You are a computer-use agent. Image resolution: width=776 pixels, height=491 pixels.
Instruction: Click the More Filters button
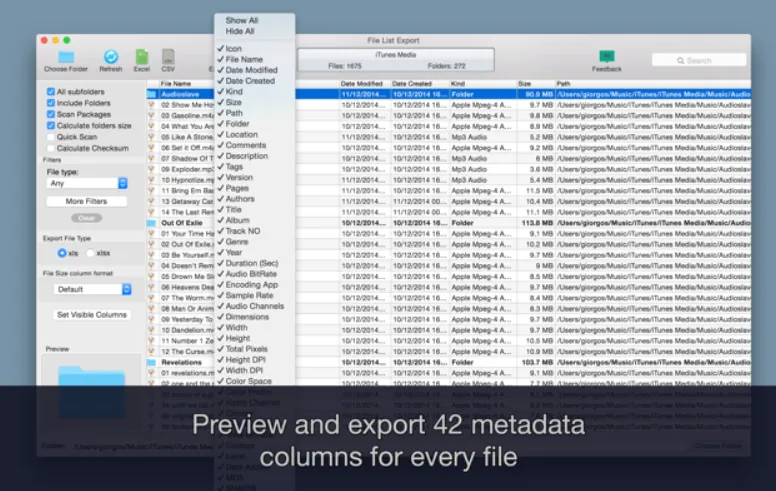click(87, 201)
